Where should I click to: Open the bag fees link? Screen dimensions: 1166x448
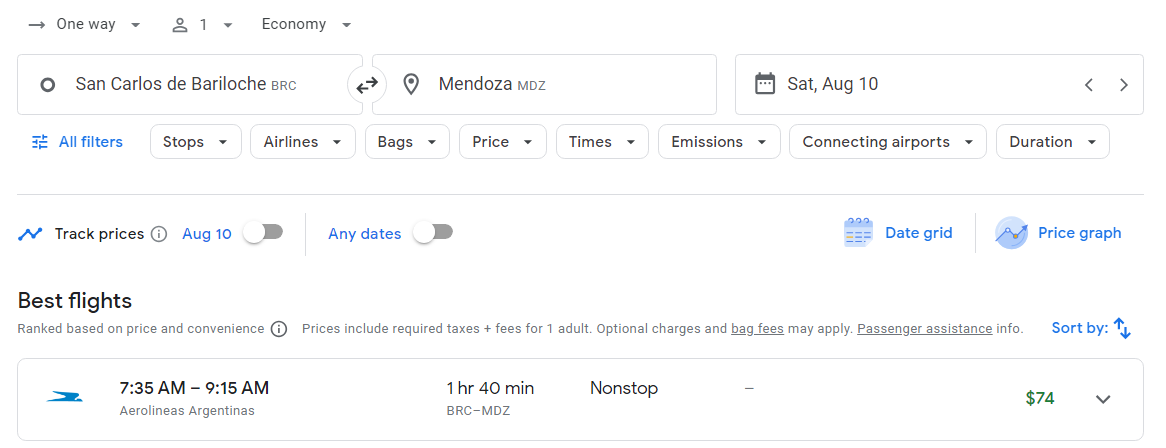pyautogui.click(x=757, y=329)
